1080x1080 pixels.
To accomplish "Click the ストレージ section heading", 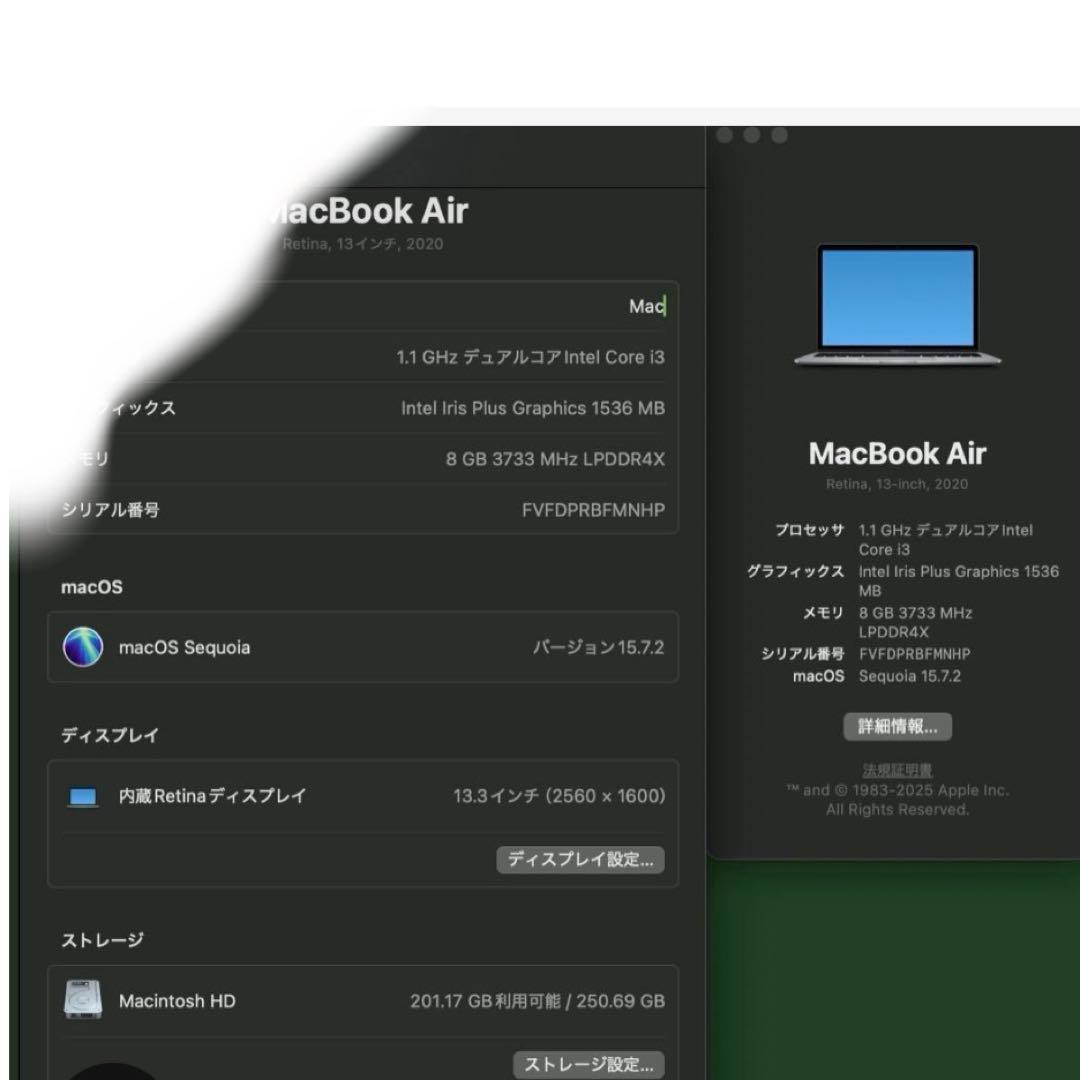I will (x=103, y=940).
